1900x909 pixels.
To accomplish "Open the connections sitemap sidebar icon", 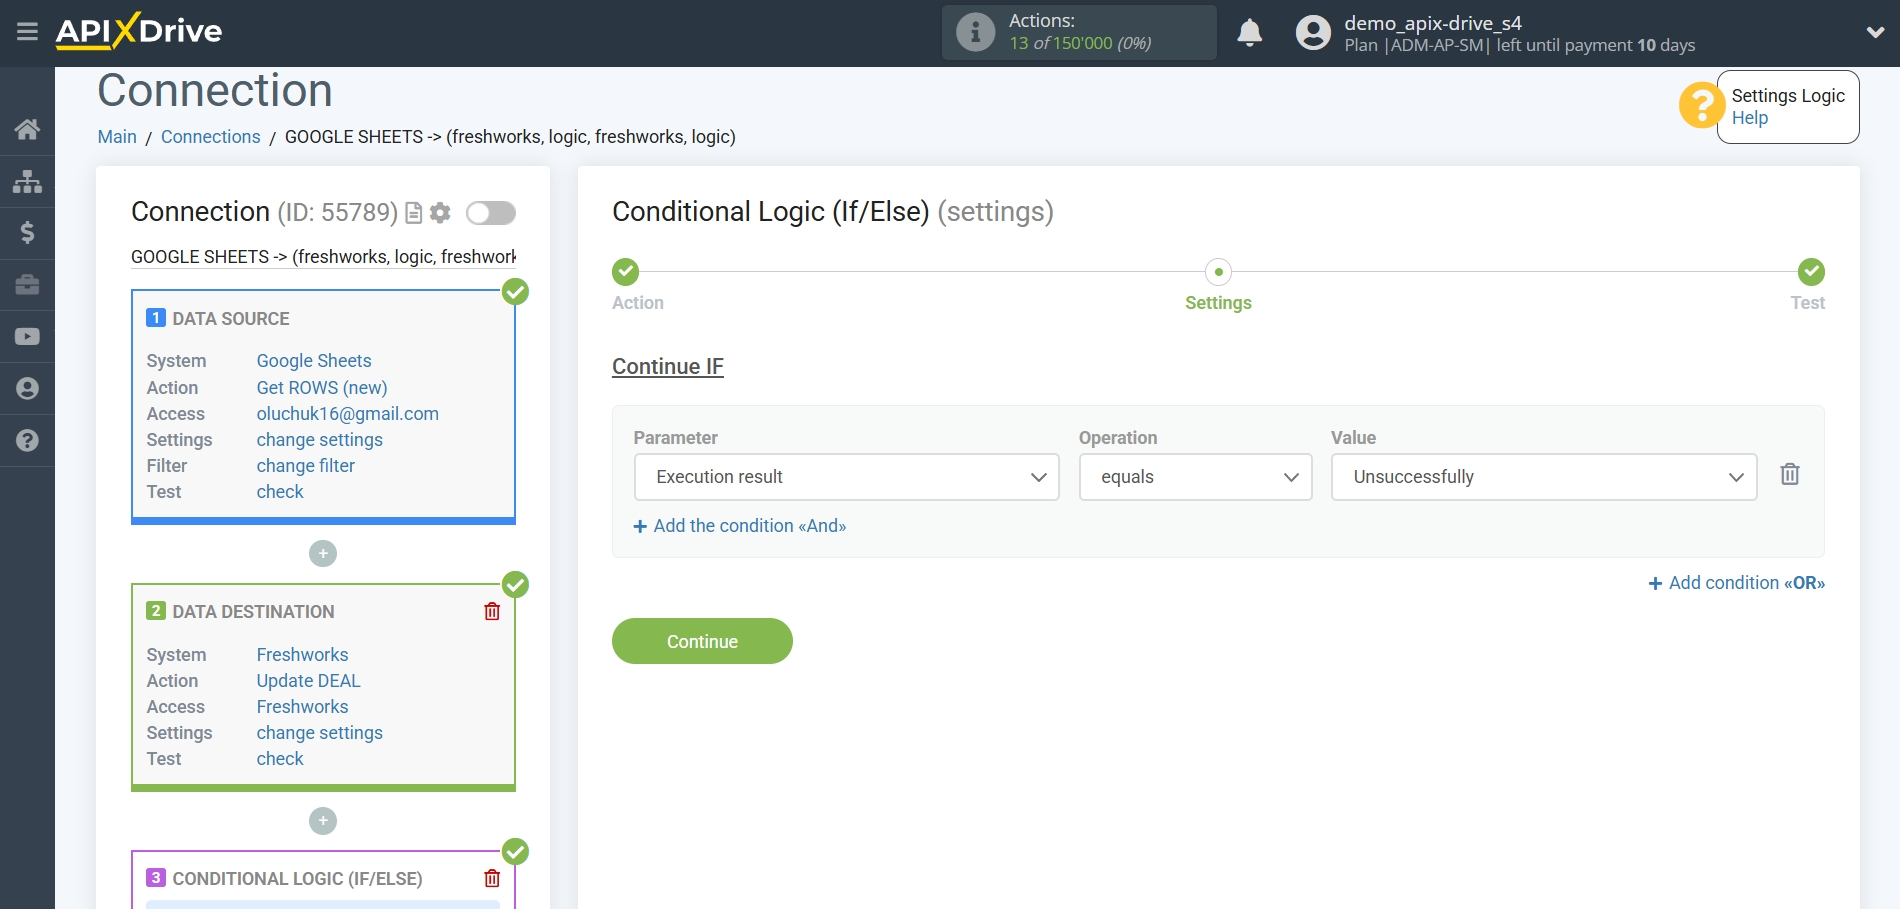I will click(x=27, y=181).
